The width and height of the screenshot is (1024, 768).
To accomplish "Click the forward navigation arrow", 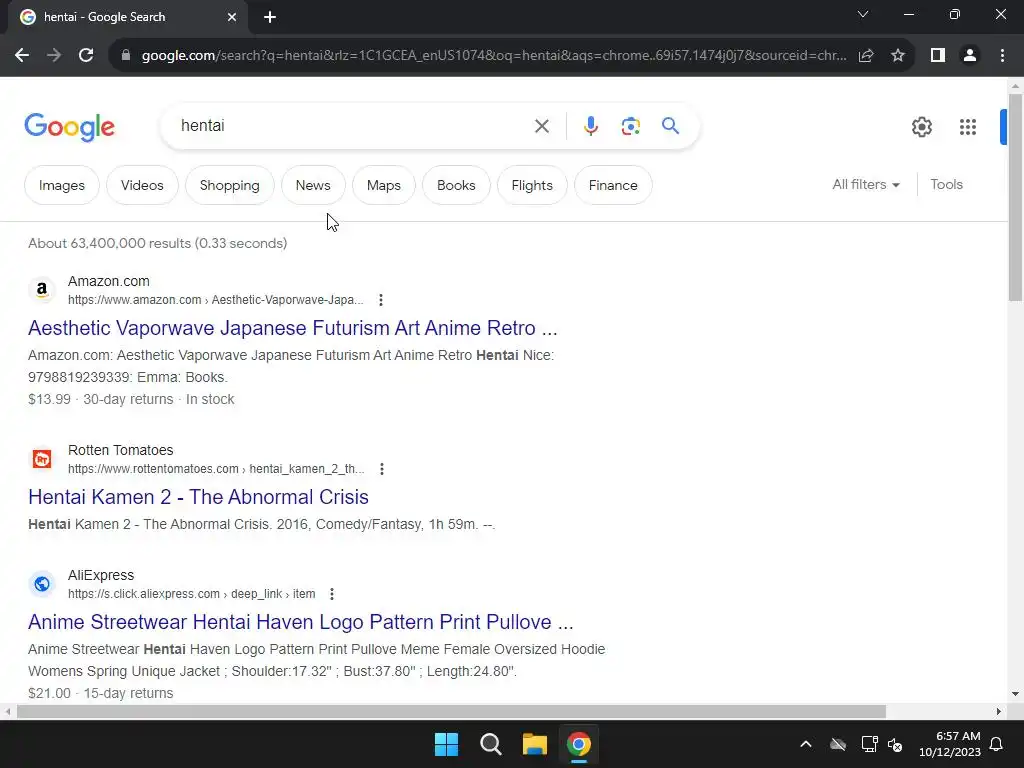I will click(x=54, y=56).
